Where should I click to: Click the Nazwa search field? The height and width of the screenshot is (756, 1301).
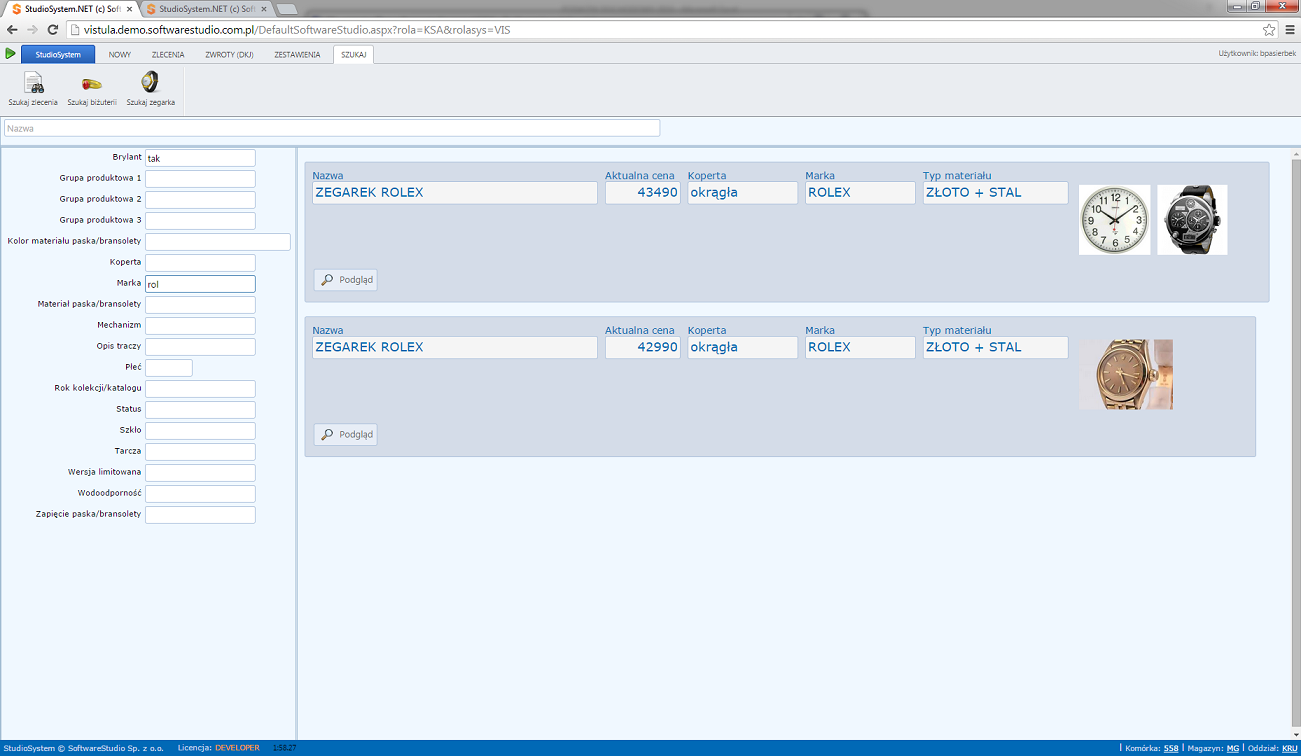click(x=332, y=128)
